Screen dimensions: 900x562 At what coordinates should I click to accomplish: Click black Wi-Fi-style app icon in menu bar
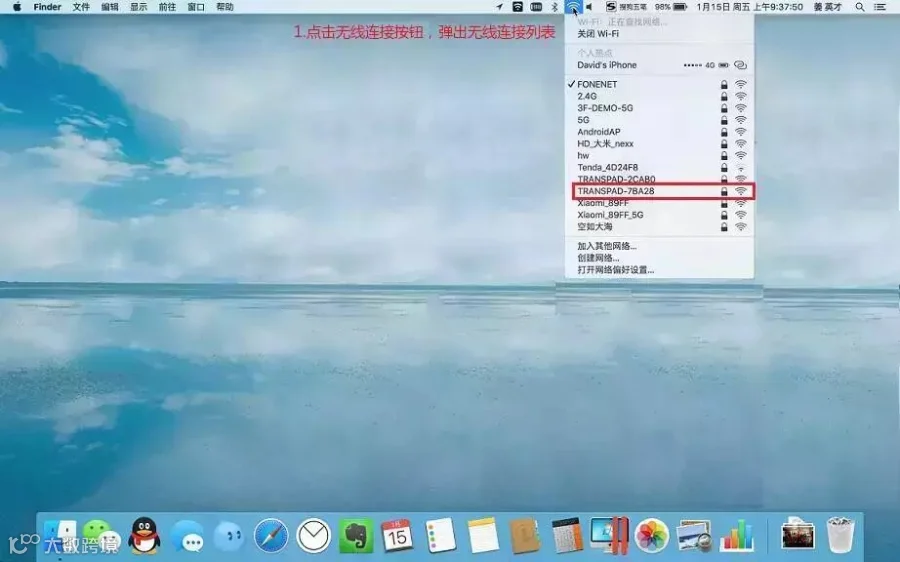[518, 7]
